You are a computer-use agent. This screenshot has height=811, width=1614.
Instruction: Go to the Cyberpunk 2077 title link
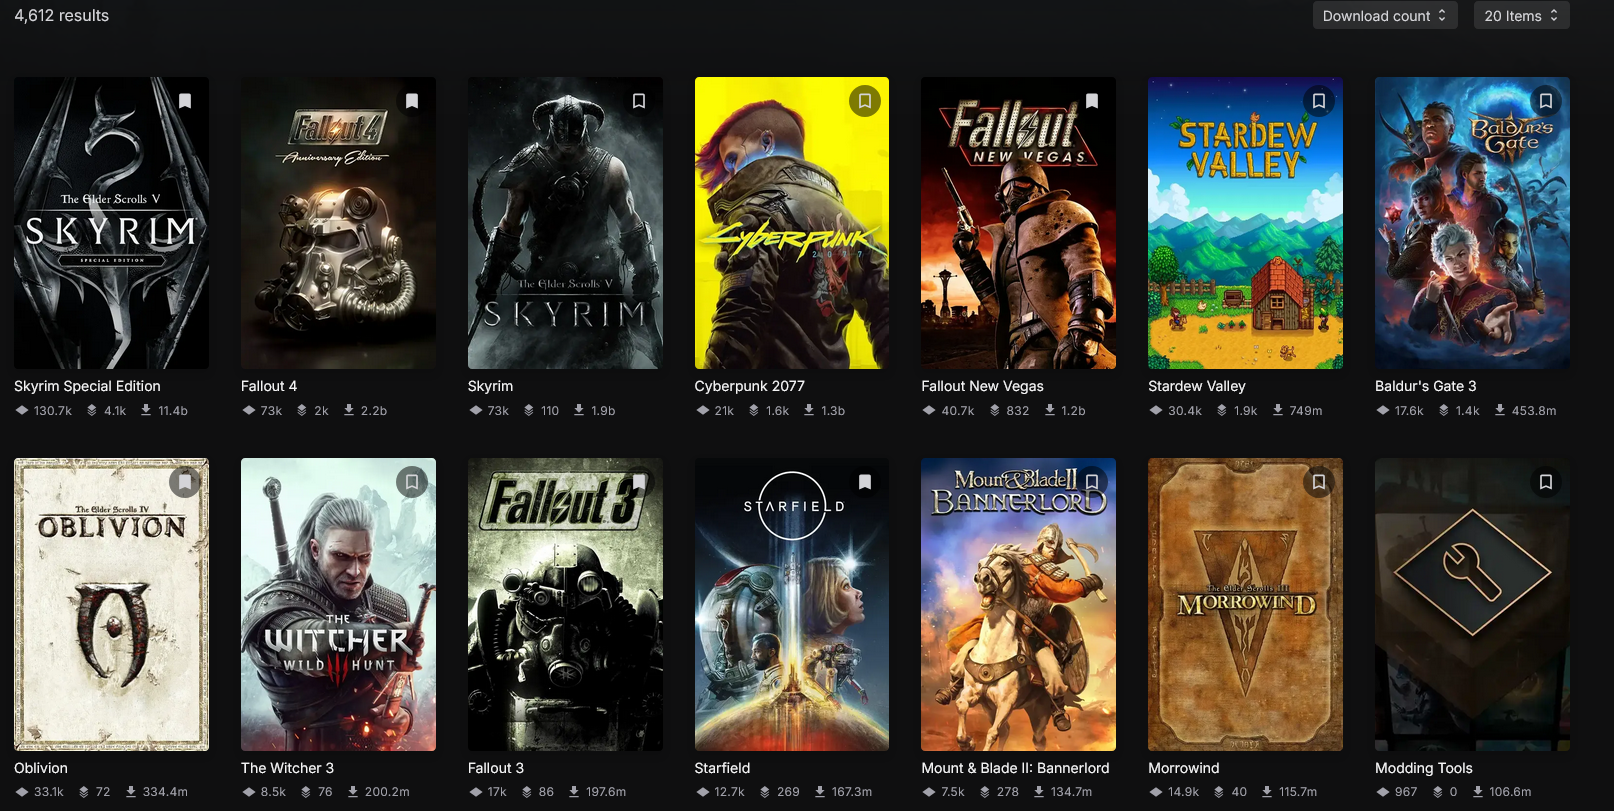pyautogui.click(x=750, y=386)
